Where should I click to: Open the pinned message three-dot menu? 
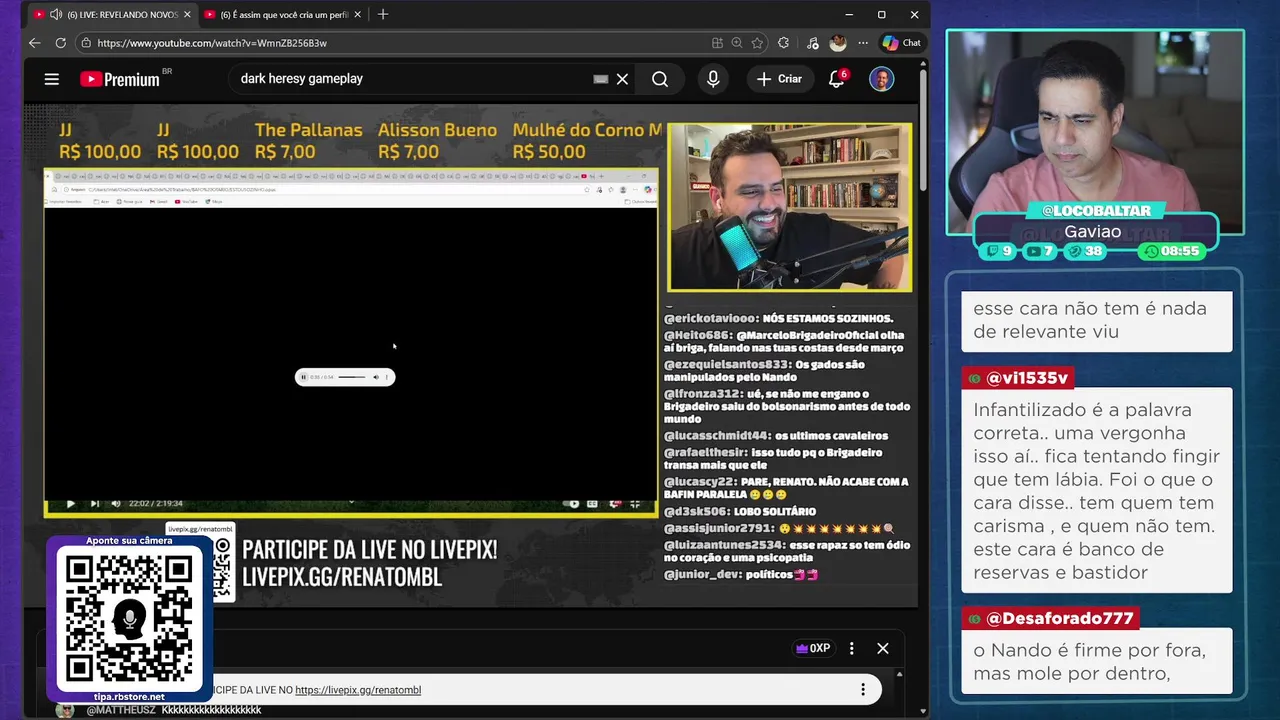(863, 689)
